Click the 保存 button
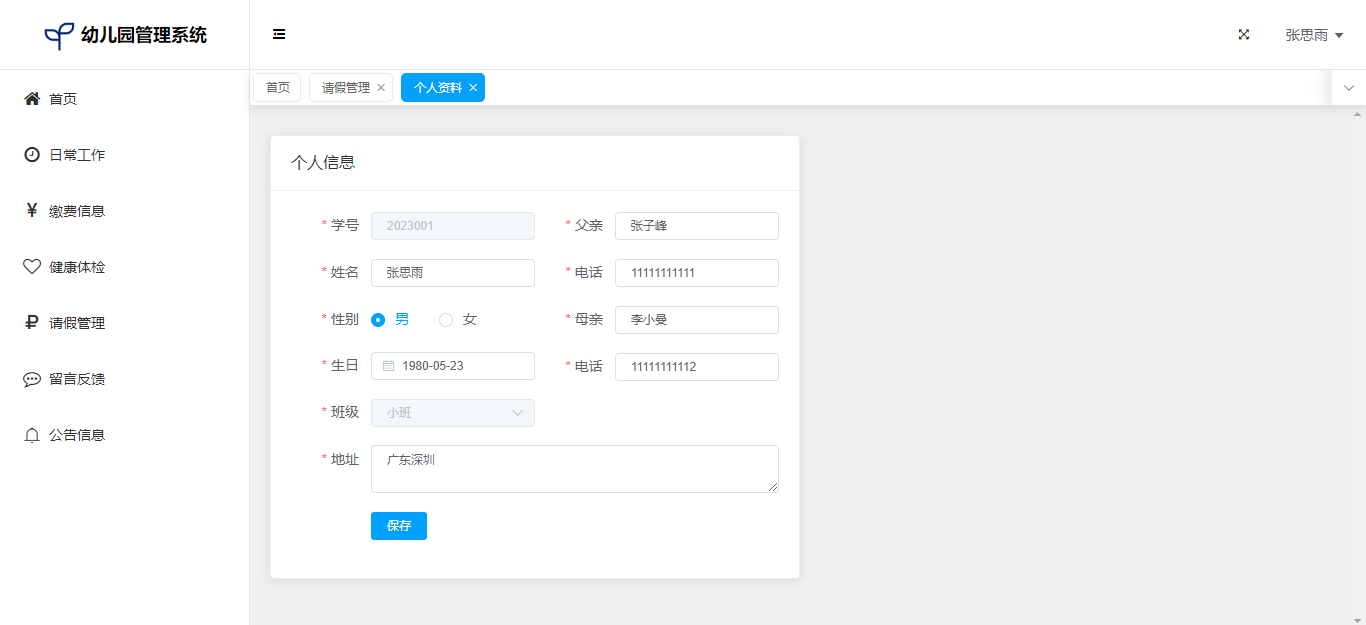 (x=398, y=526)
